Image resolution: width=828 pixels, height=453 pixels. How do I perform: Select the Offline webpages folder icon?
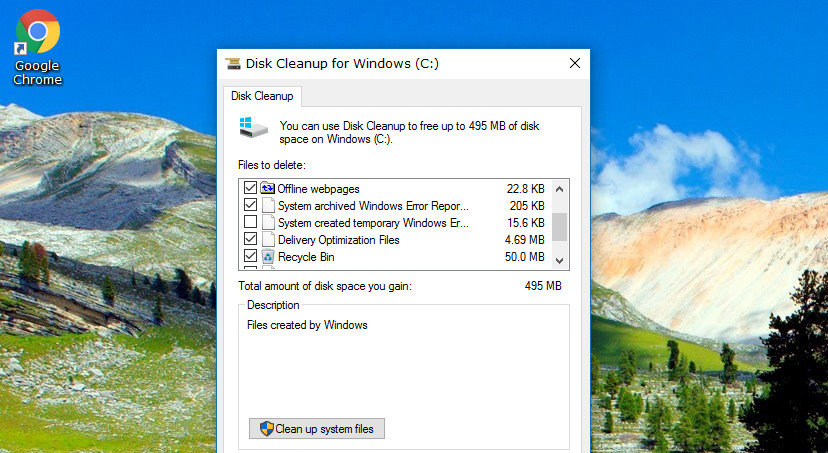[x=268, y=188]
